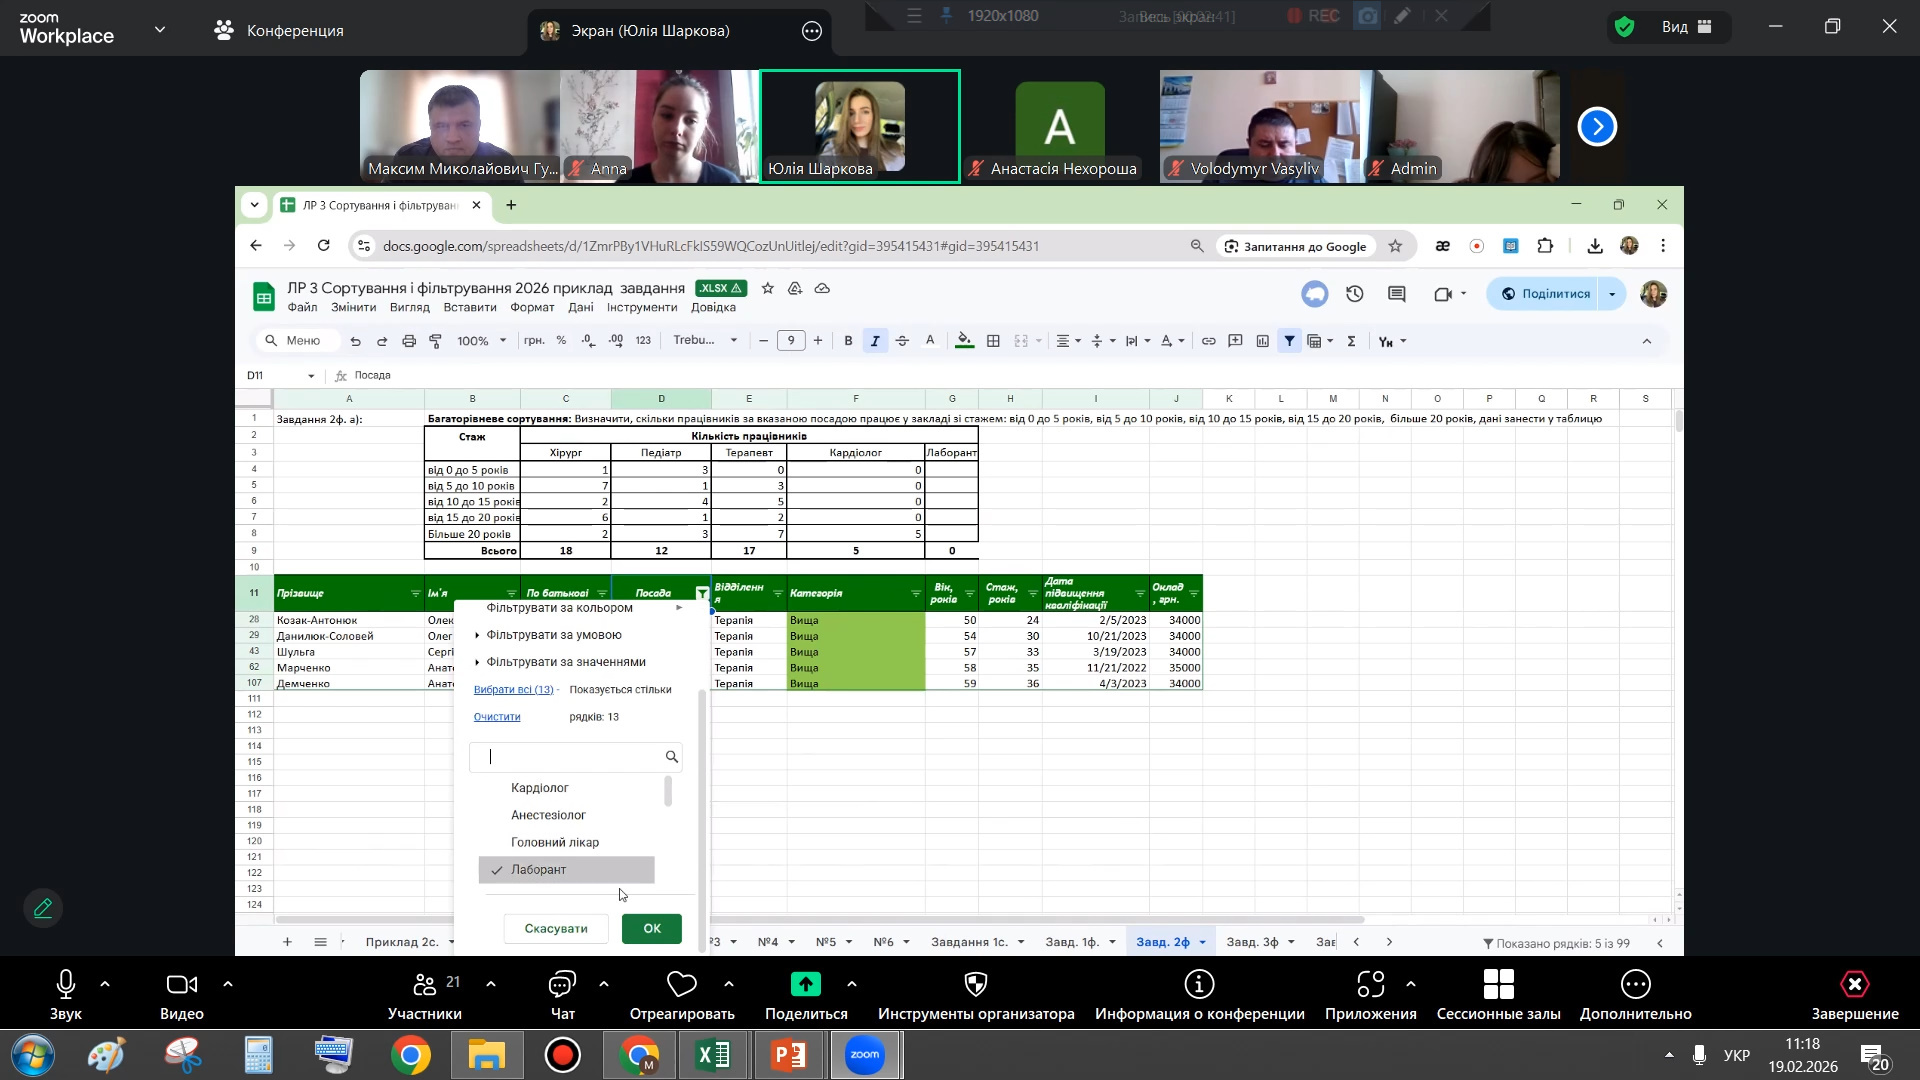Click the functions sigma icon
The height and width of the screenshot is (1080, 1920).
click(x=1351, y=341)
